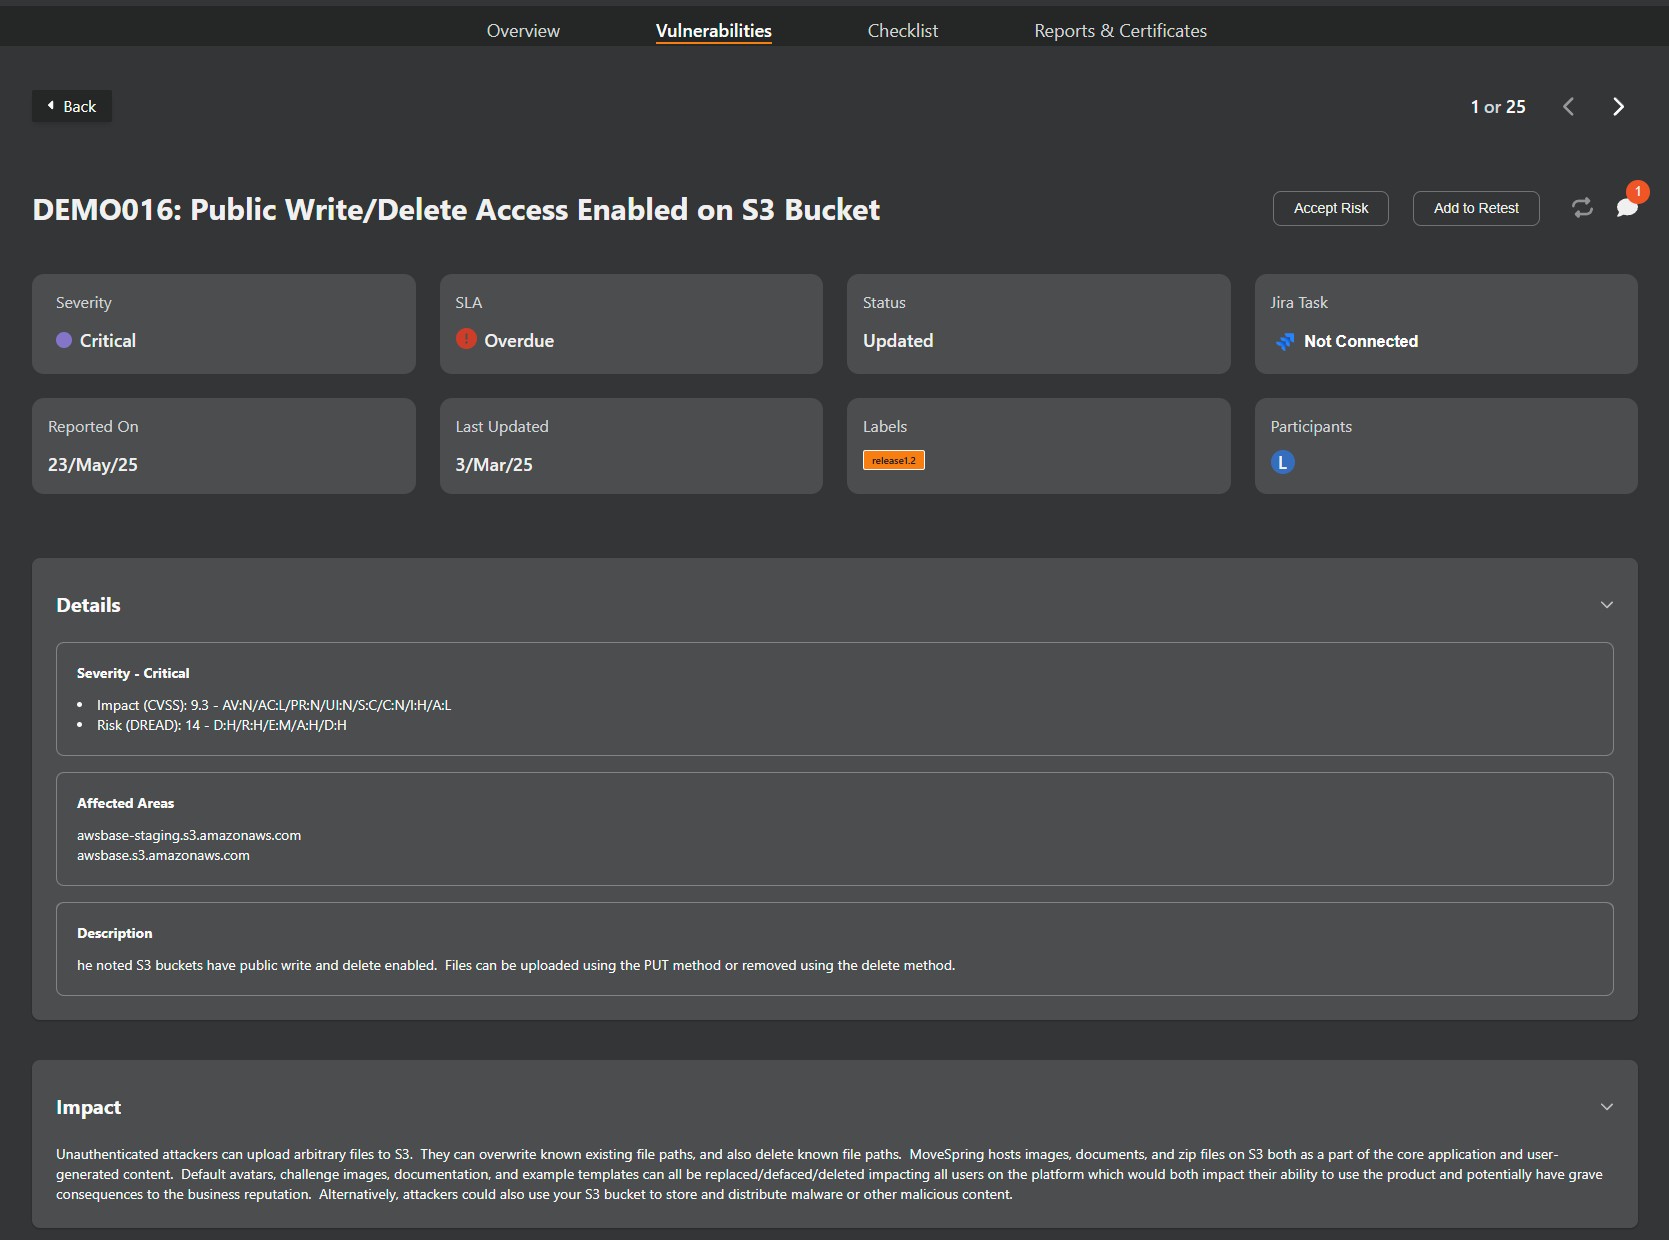Go to next vulnerability with right arrow
The width and height of the screenshot is (1669, 1240).
click(1618, 107)
